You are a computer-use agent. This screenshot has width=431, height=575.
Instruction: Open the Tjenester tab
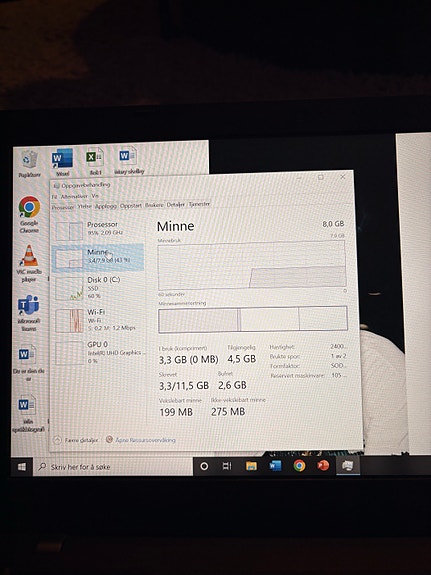click(x=199, y=204)
